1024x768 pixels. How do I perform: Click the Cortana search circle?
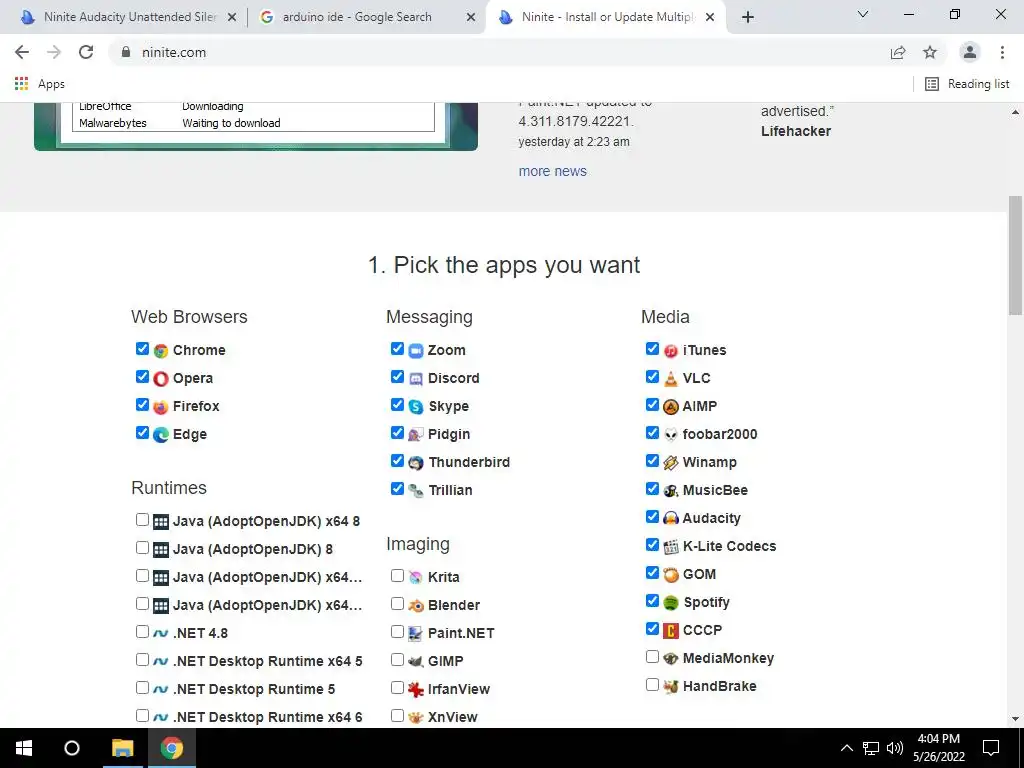point(72,748)
